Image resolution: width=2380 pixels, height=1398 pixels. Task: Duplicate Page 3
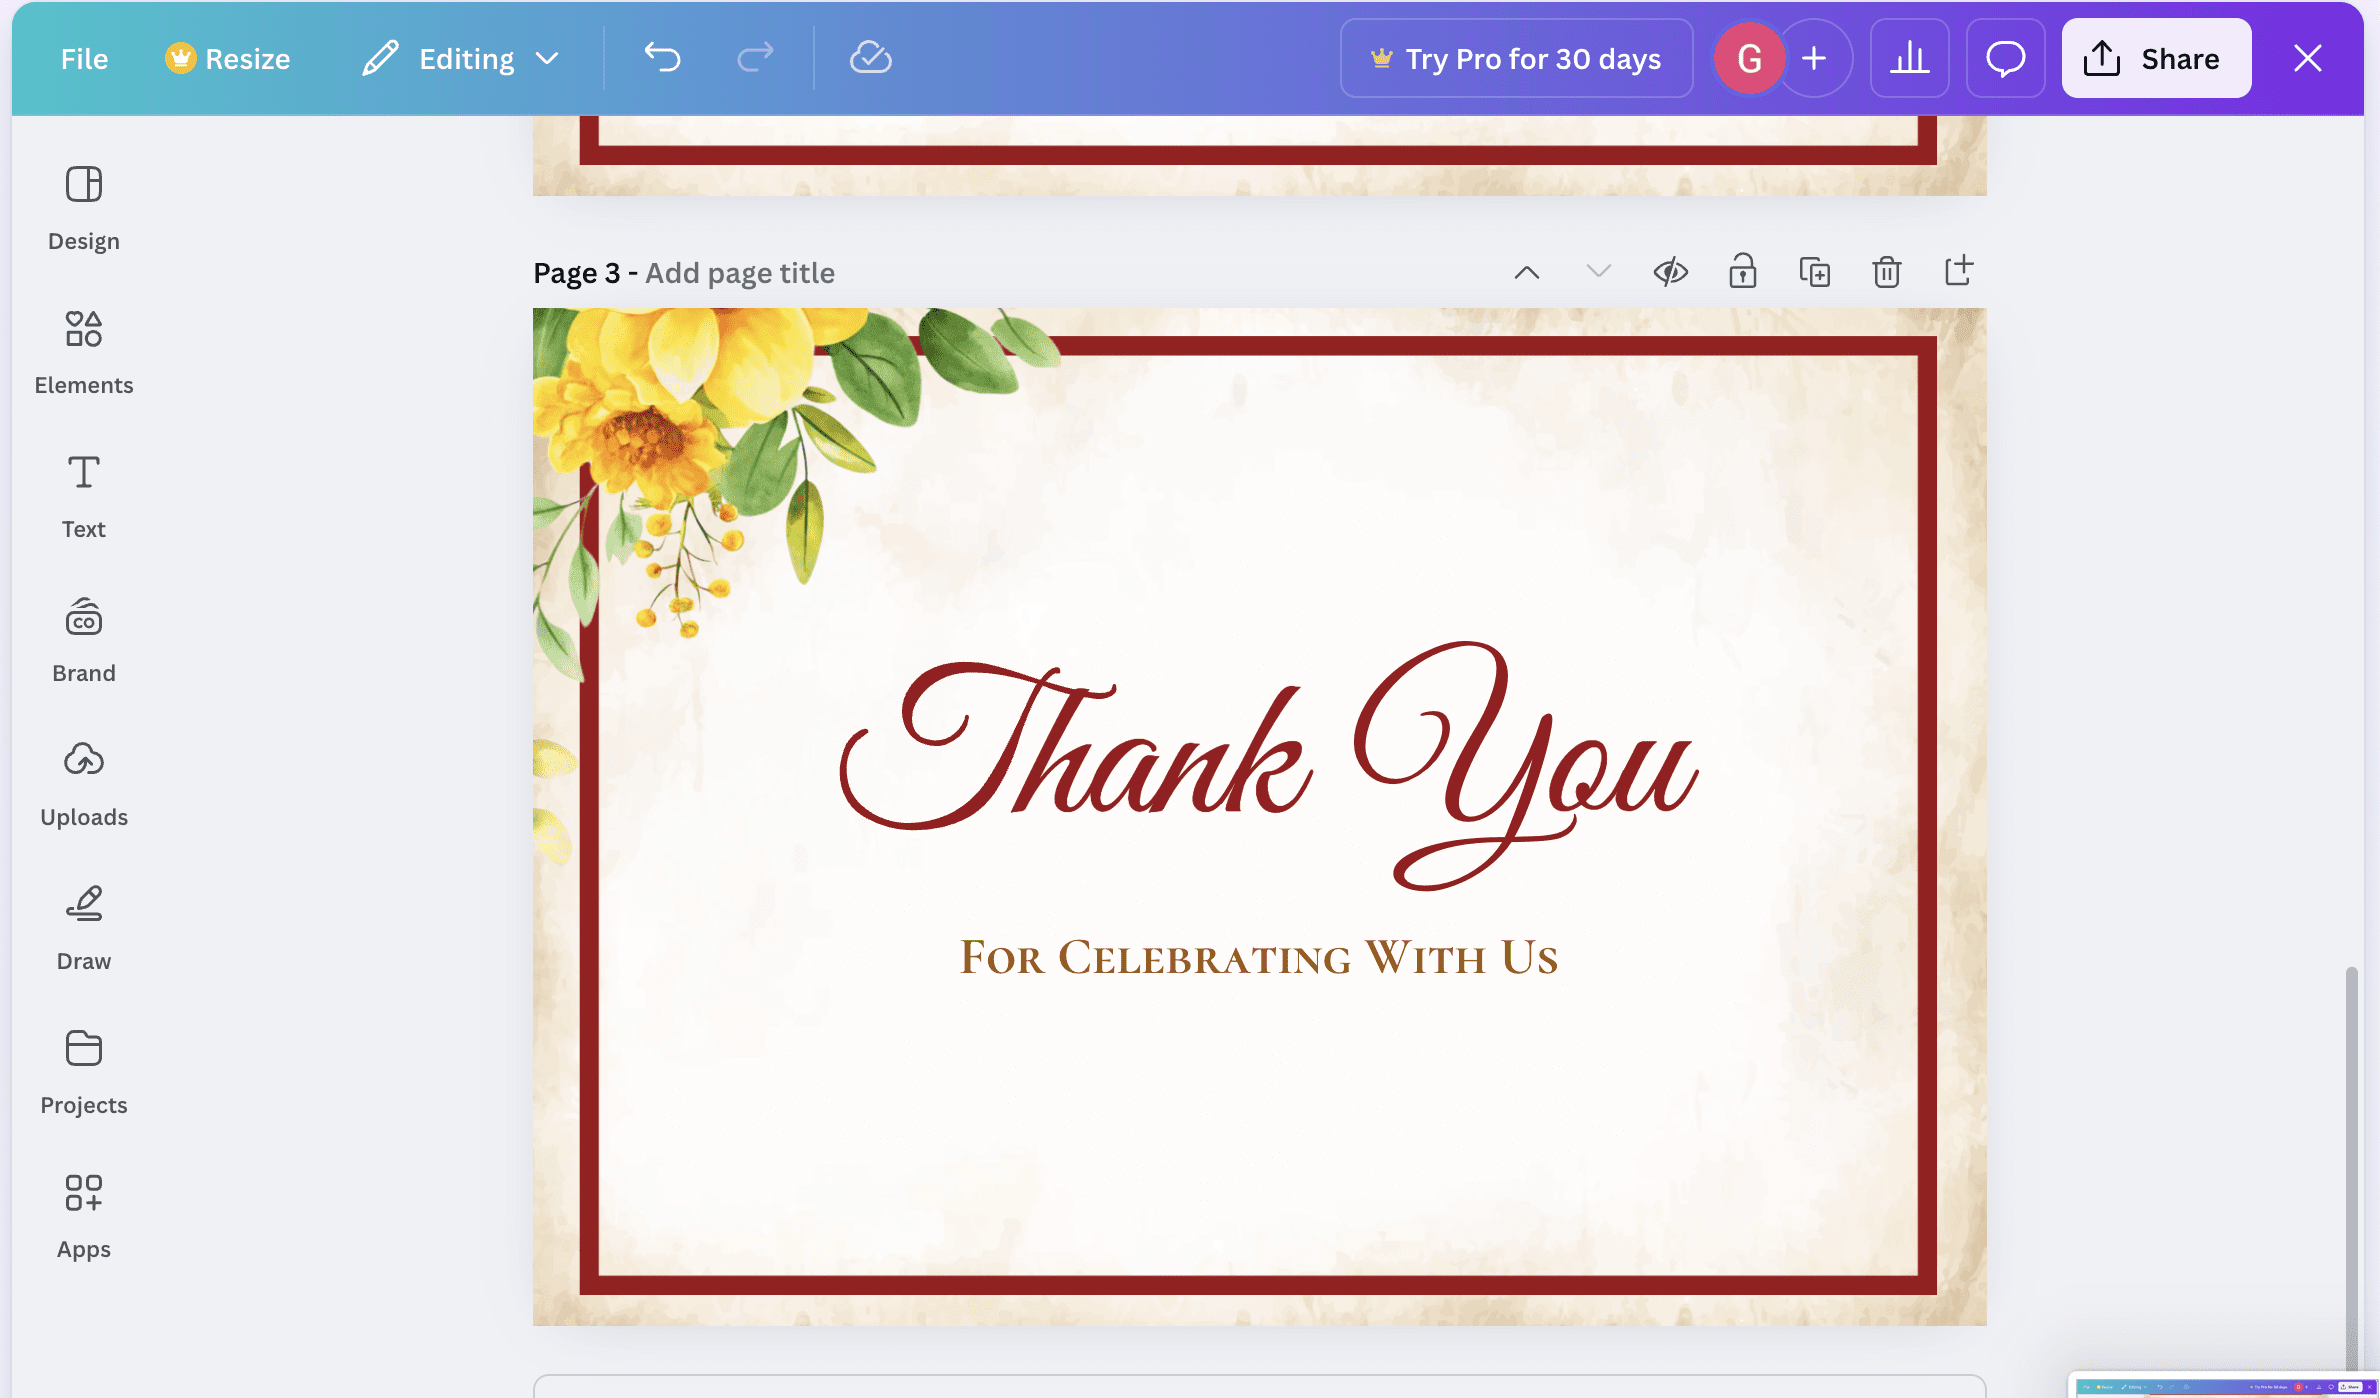point(1814,272)
